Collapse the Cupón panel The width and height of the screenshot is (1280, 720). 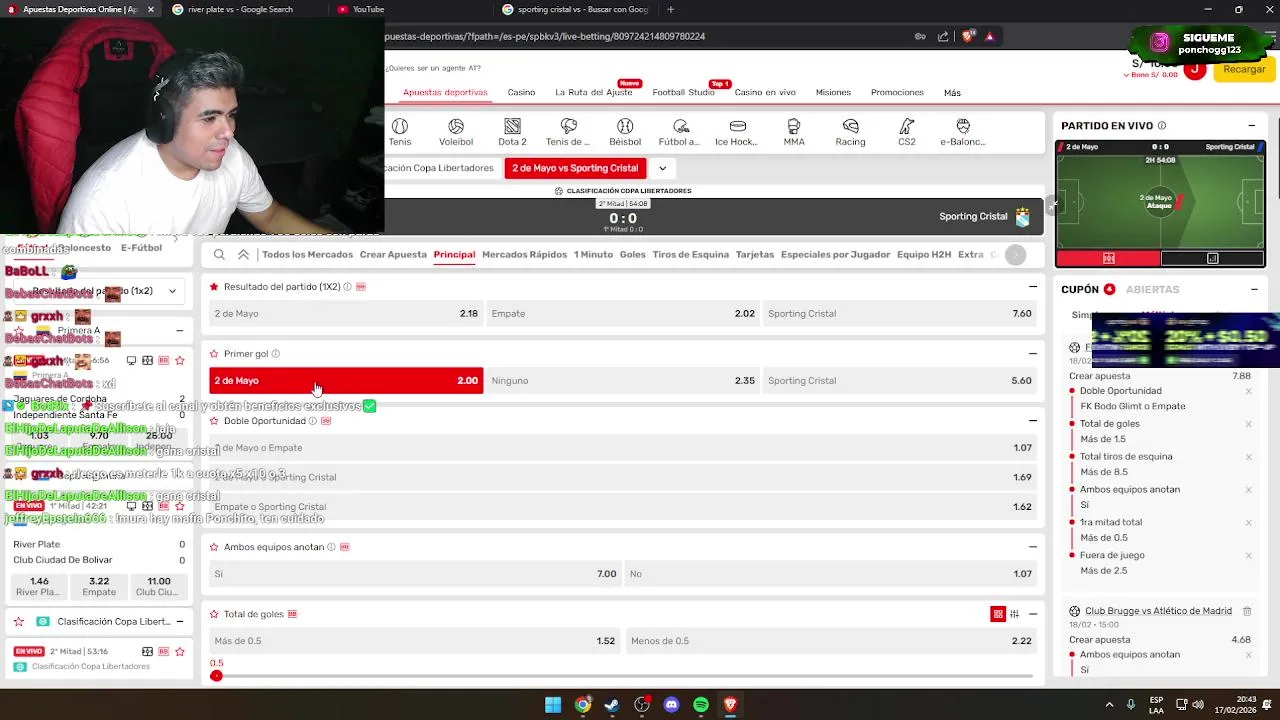(1254, 289)
